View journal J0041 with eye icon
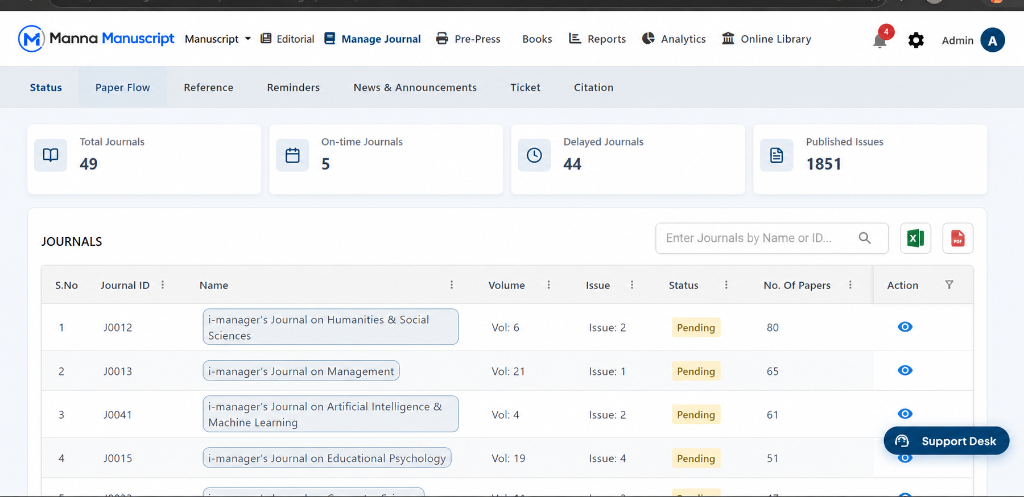The width and height of the screenshot is (1024, 497). 904,413
